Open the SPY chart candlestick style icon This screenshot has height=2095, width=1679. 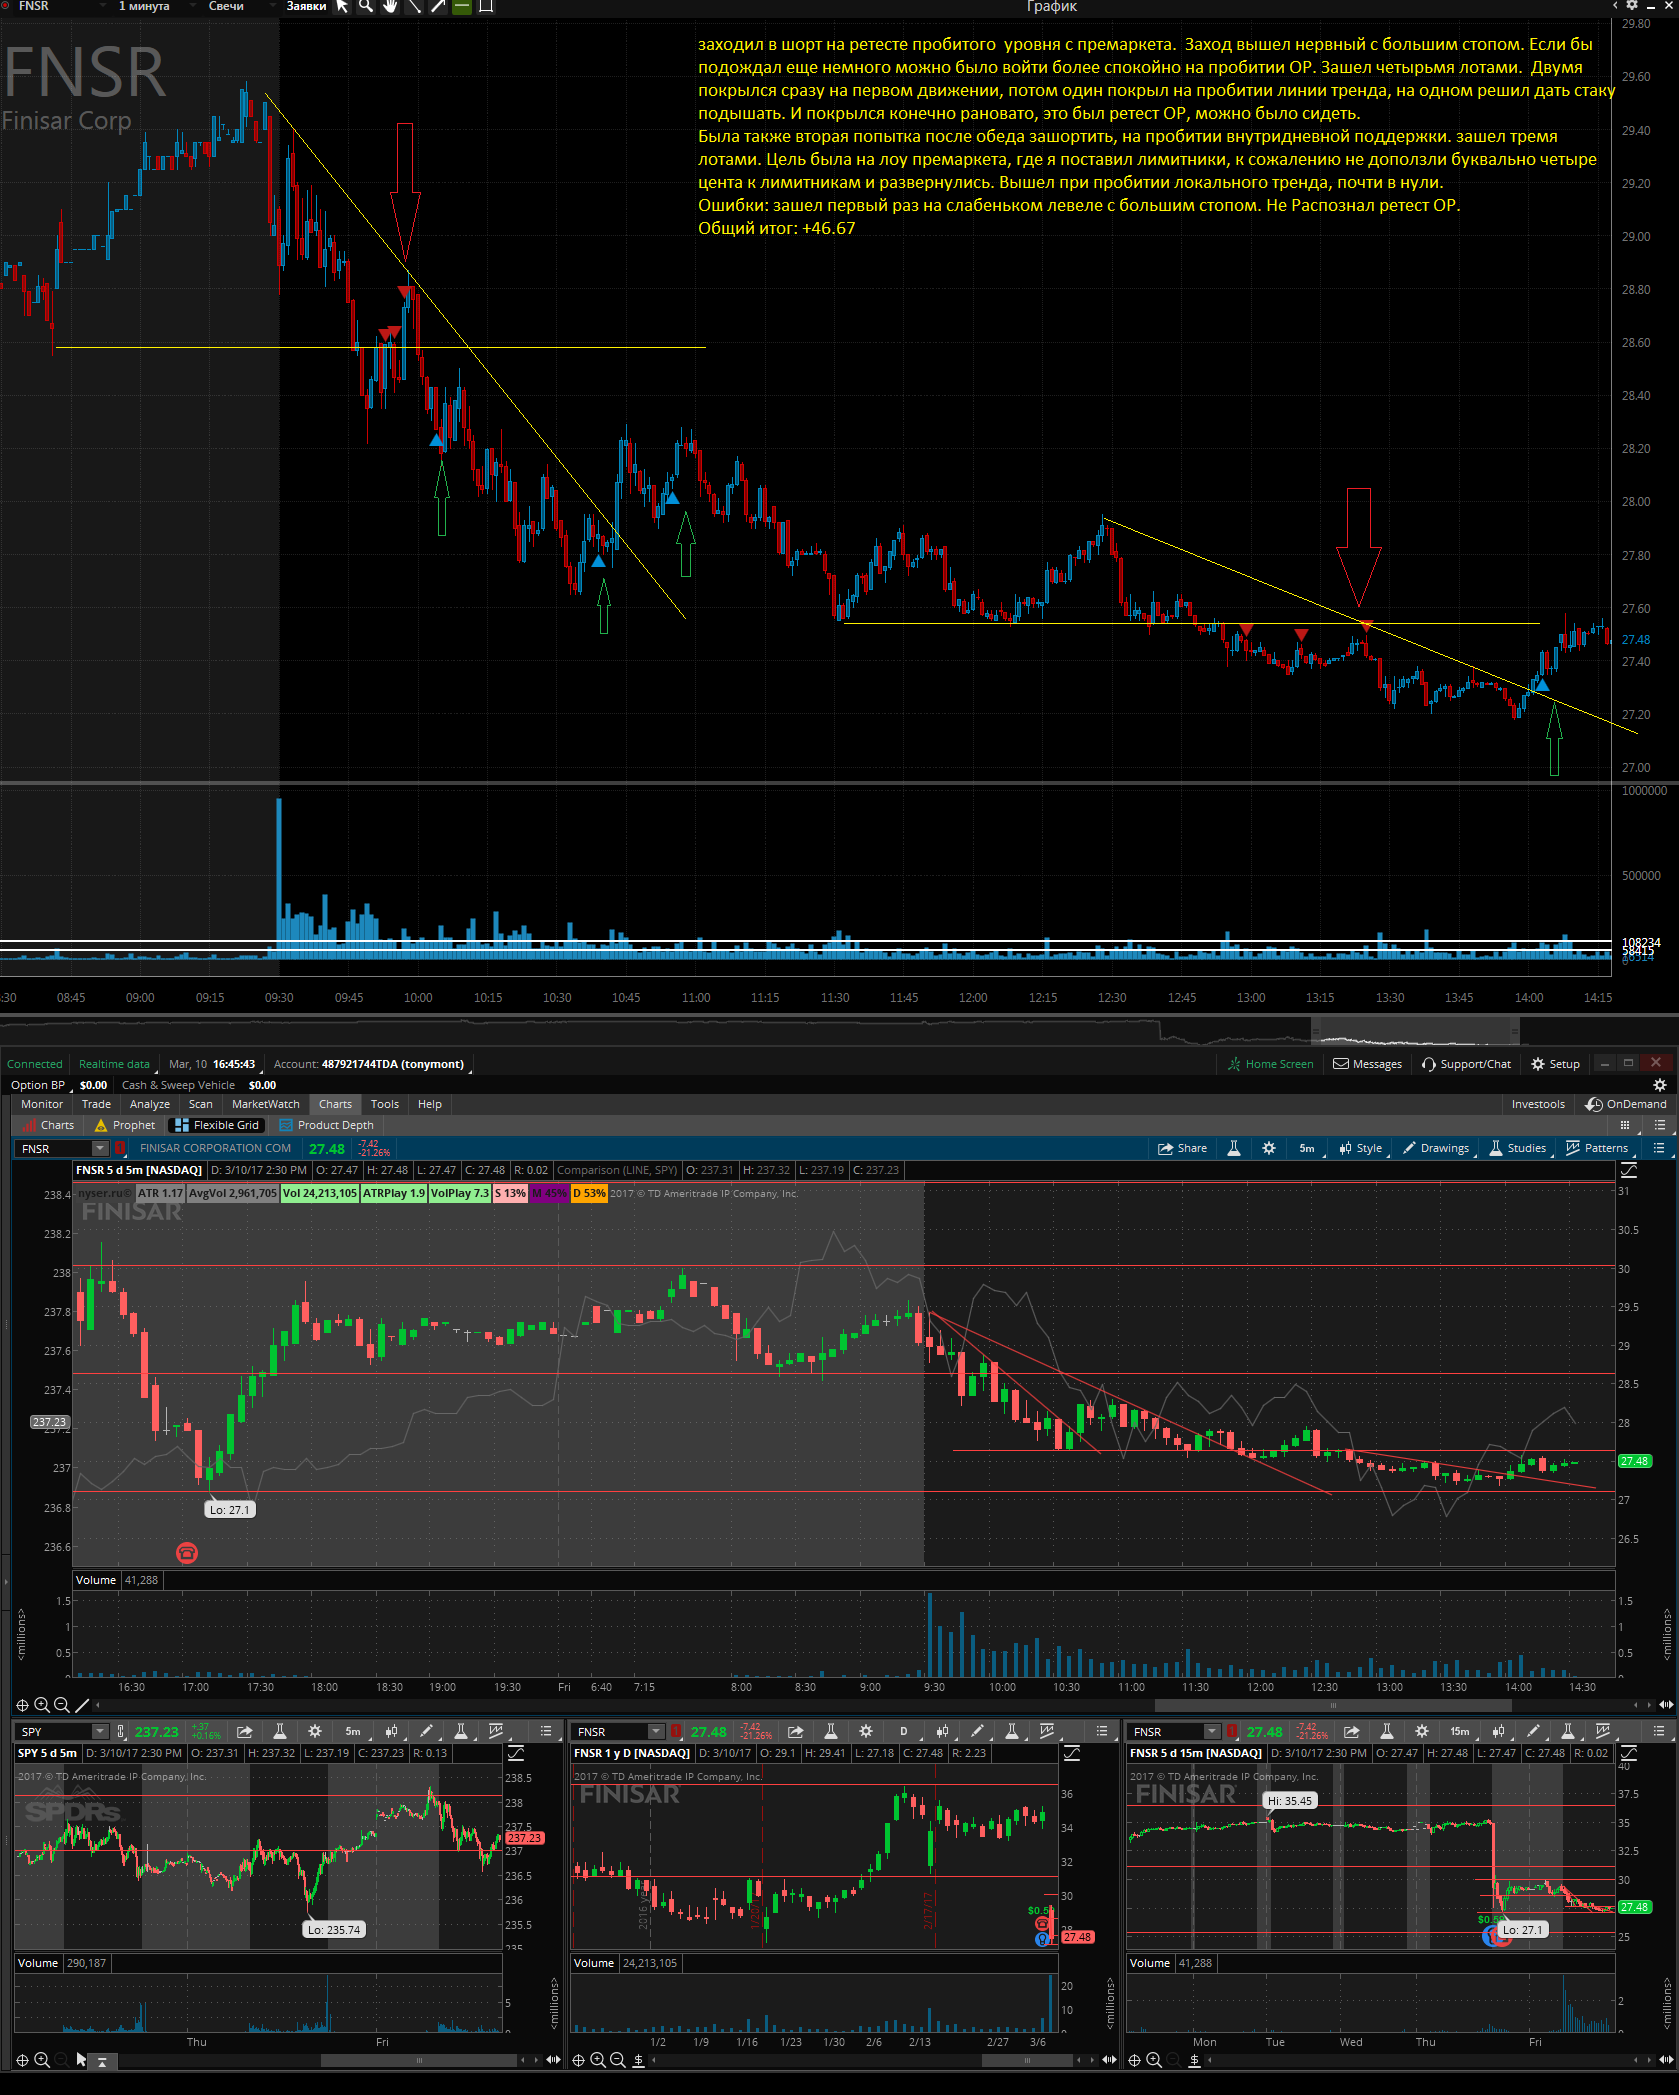(391, 1732)
